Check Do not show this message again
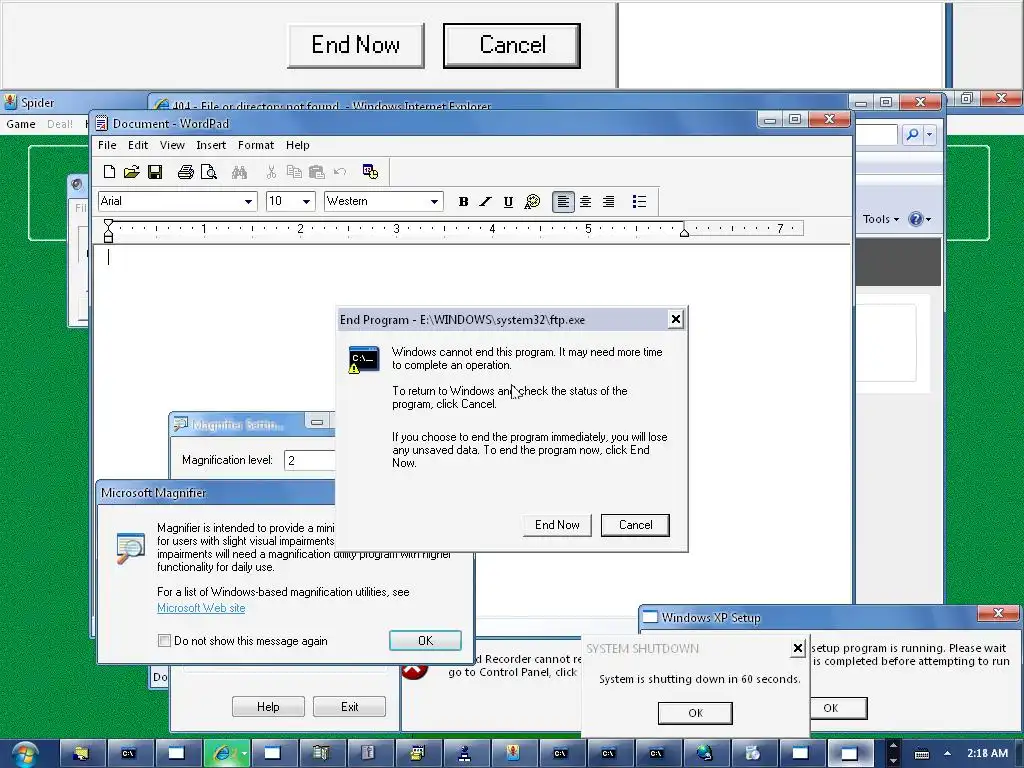This screenshot has height=768, width=1024. point(165,641)
